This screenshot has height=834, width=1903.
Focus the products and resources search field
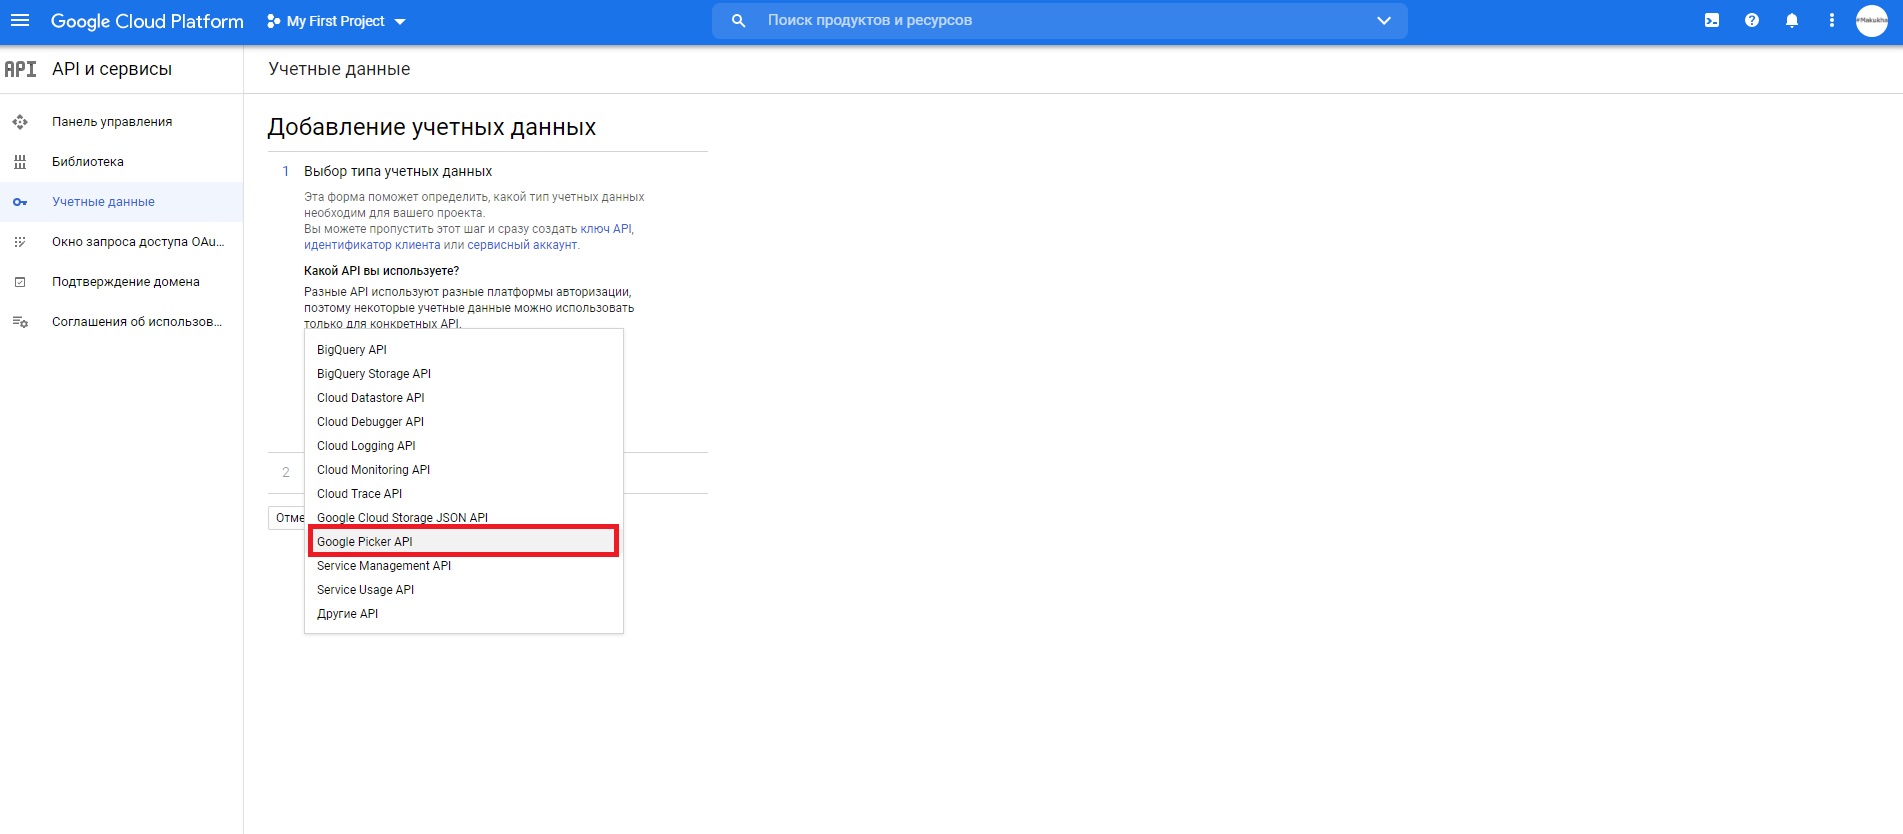[1060, 20]
